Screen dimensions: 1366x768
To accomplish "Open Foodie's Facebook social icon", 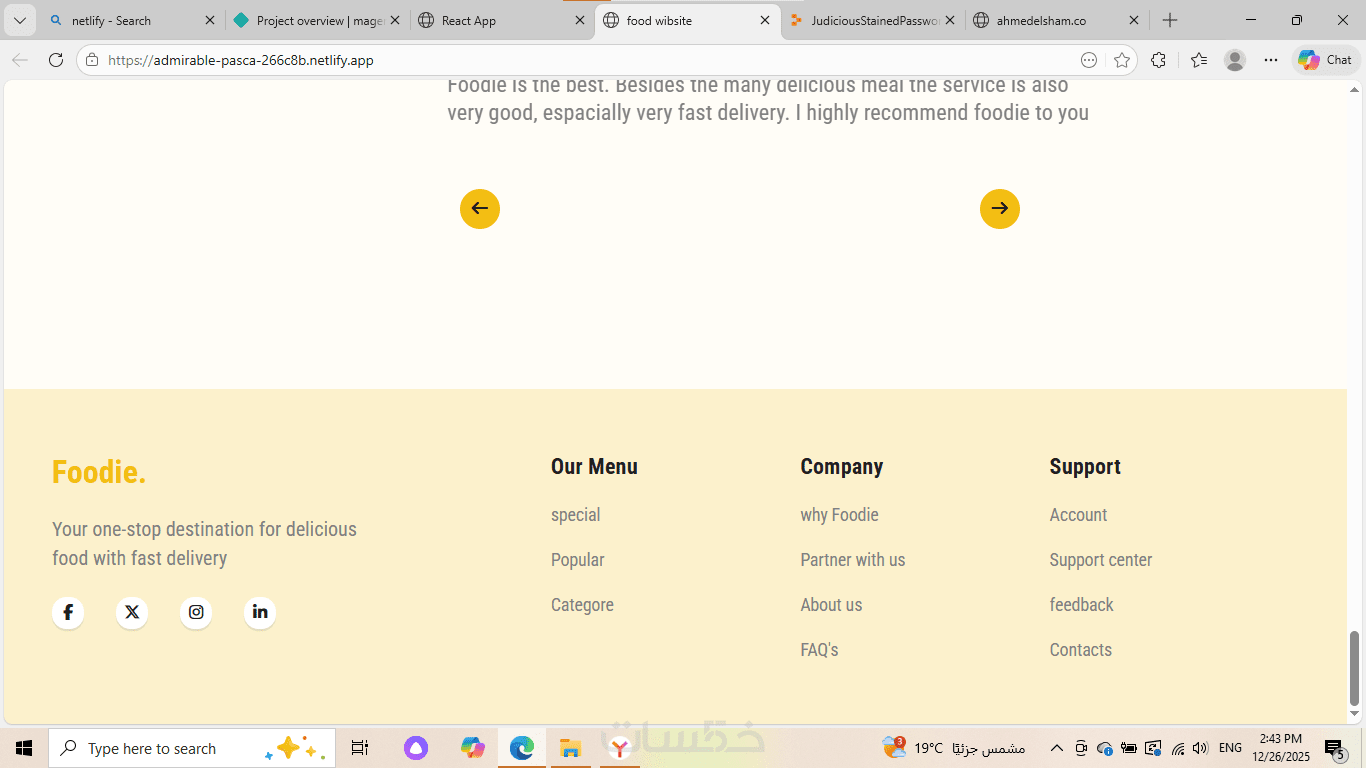I will click(x=68, y=612).
